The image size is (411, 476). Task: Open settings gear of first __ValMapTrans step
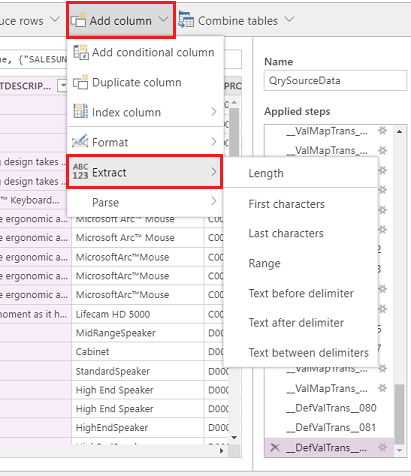(x=382, y=131)
